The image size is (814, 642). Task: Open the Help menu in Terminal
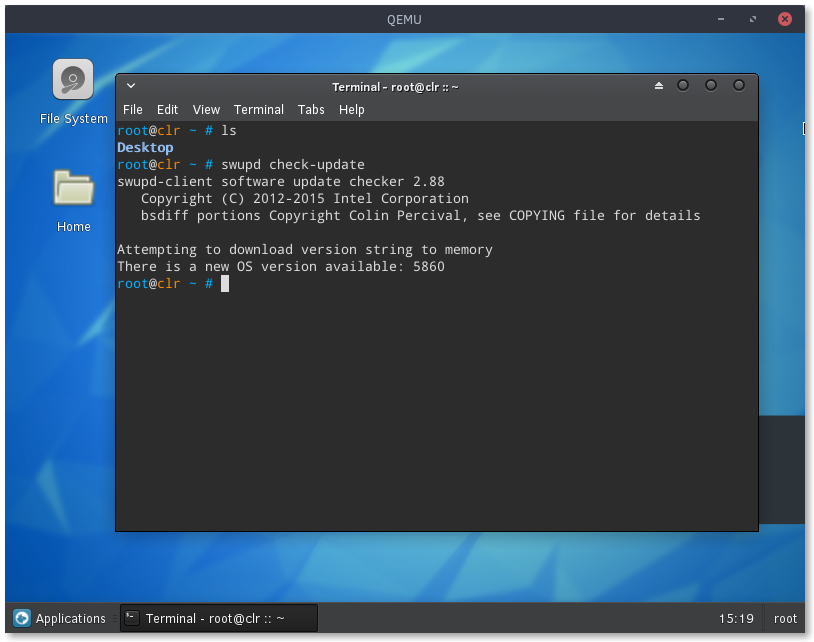pyautogui.click(x=351, y=110)
